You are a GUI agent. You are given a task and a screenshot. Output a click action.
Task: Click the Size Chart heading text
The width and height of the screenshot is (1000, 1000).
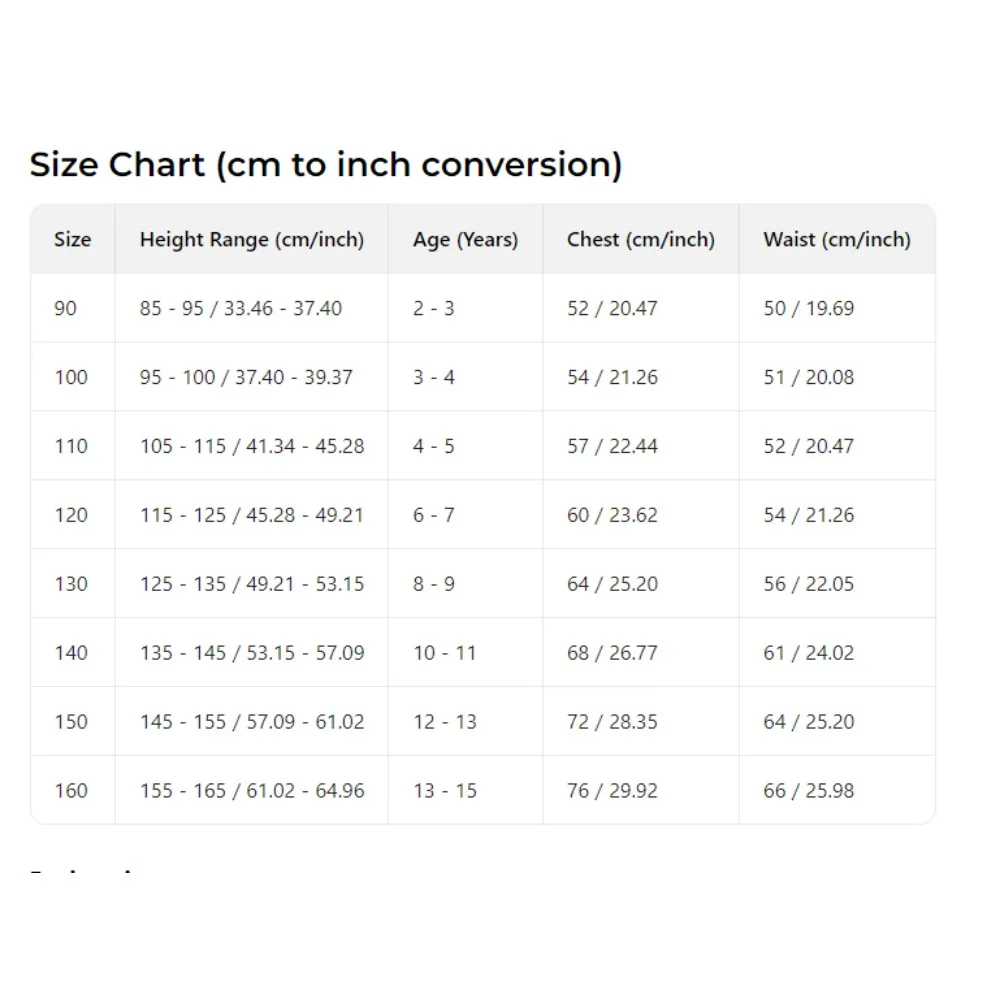pos(325,165)
